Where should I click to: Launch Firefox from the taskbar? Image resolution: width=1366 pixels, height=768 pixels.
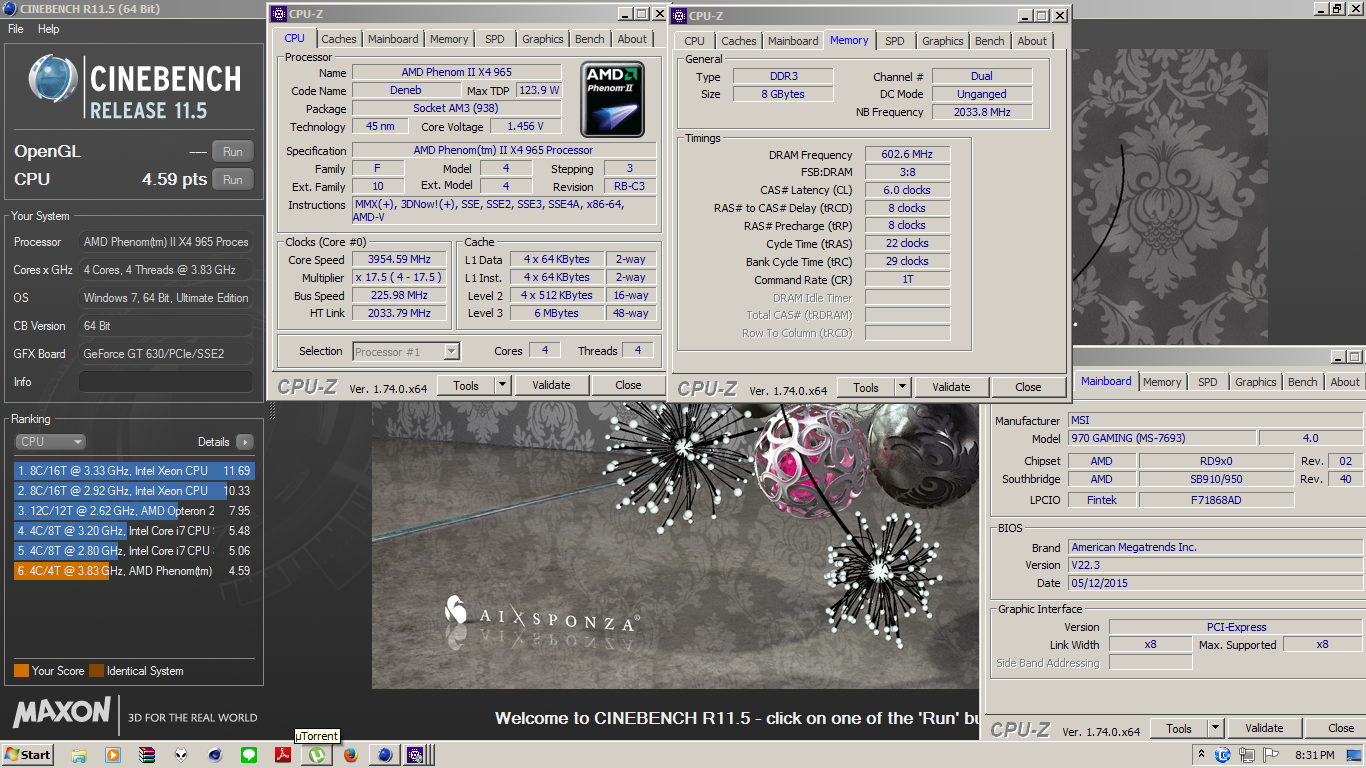(351, 755)
